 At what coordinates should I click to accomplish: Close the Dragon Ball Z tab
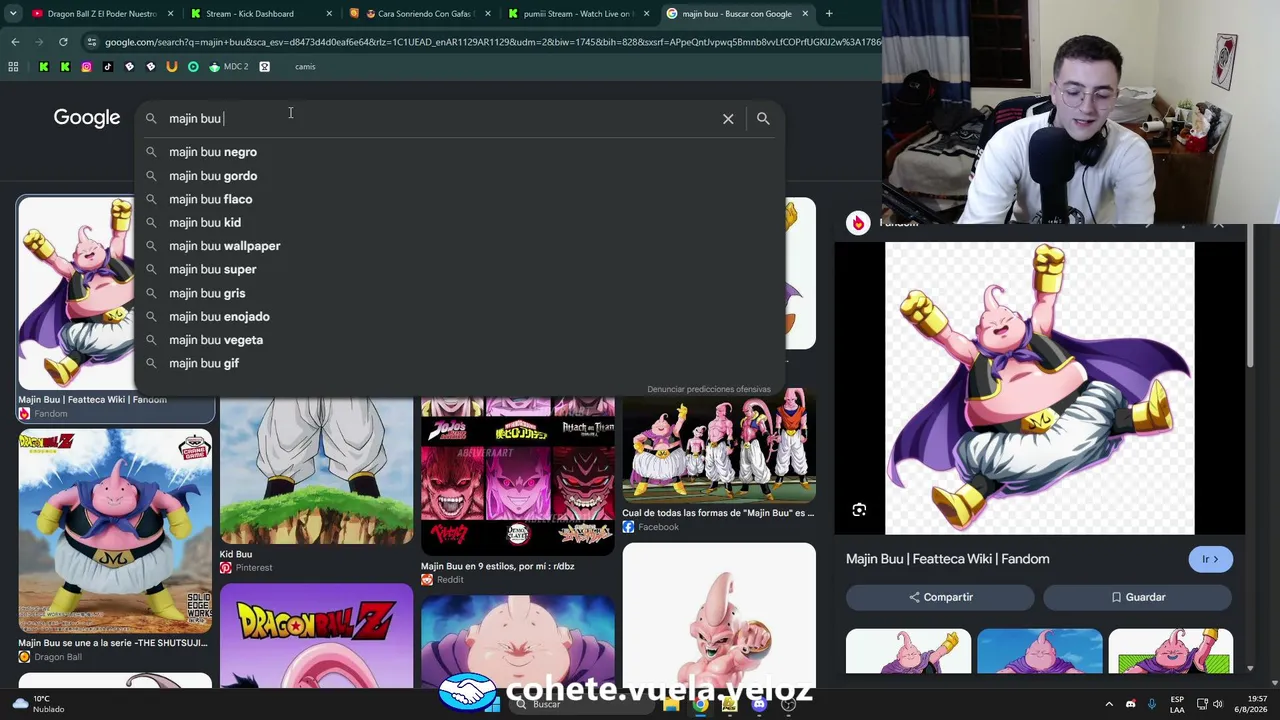point(170,14)
